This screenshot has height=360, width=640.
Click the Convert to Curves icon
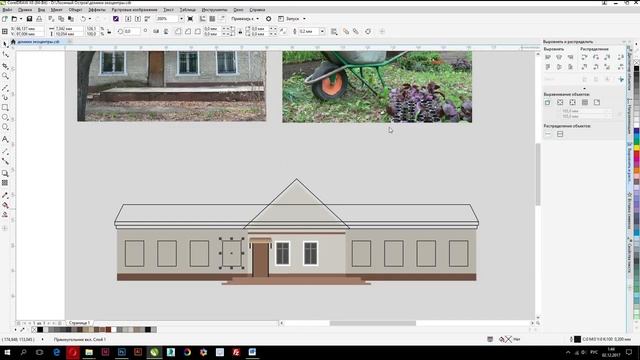pyautogui.click(x=368, y=31)
